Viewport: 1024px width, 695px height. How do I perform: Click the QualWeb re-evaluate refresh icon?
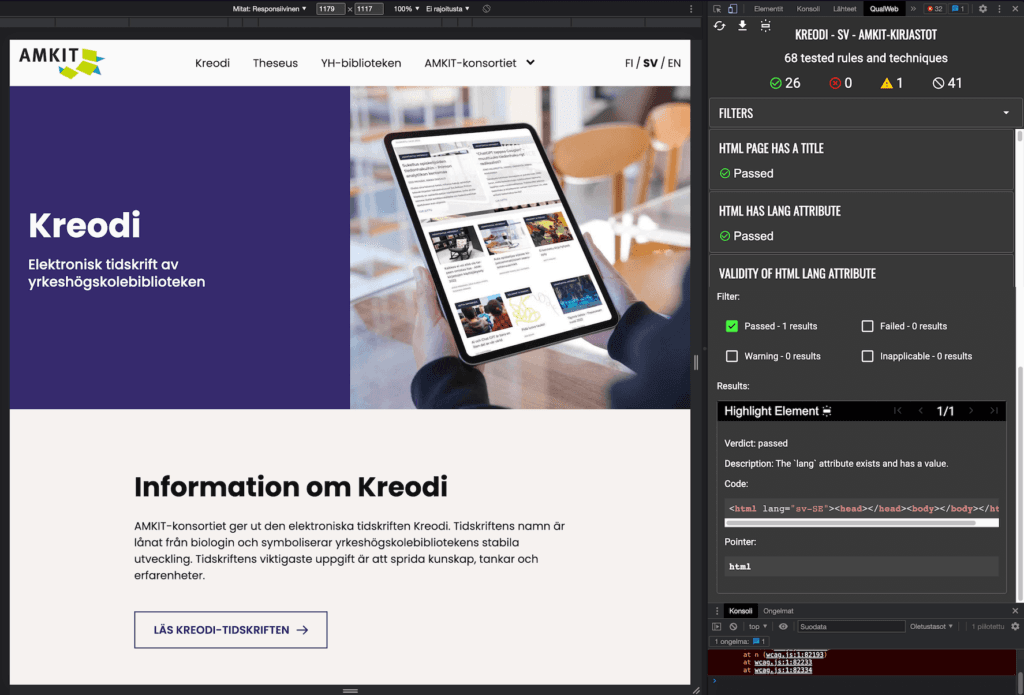point(719,25)
